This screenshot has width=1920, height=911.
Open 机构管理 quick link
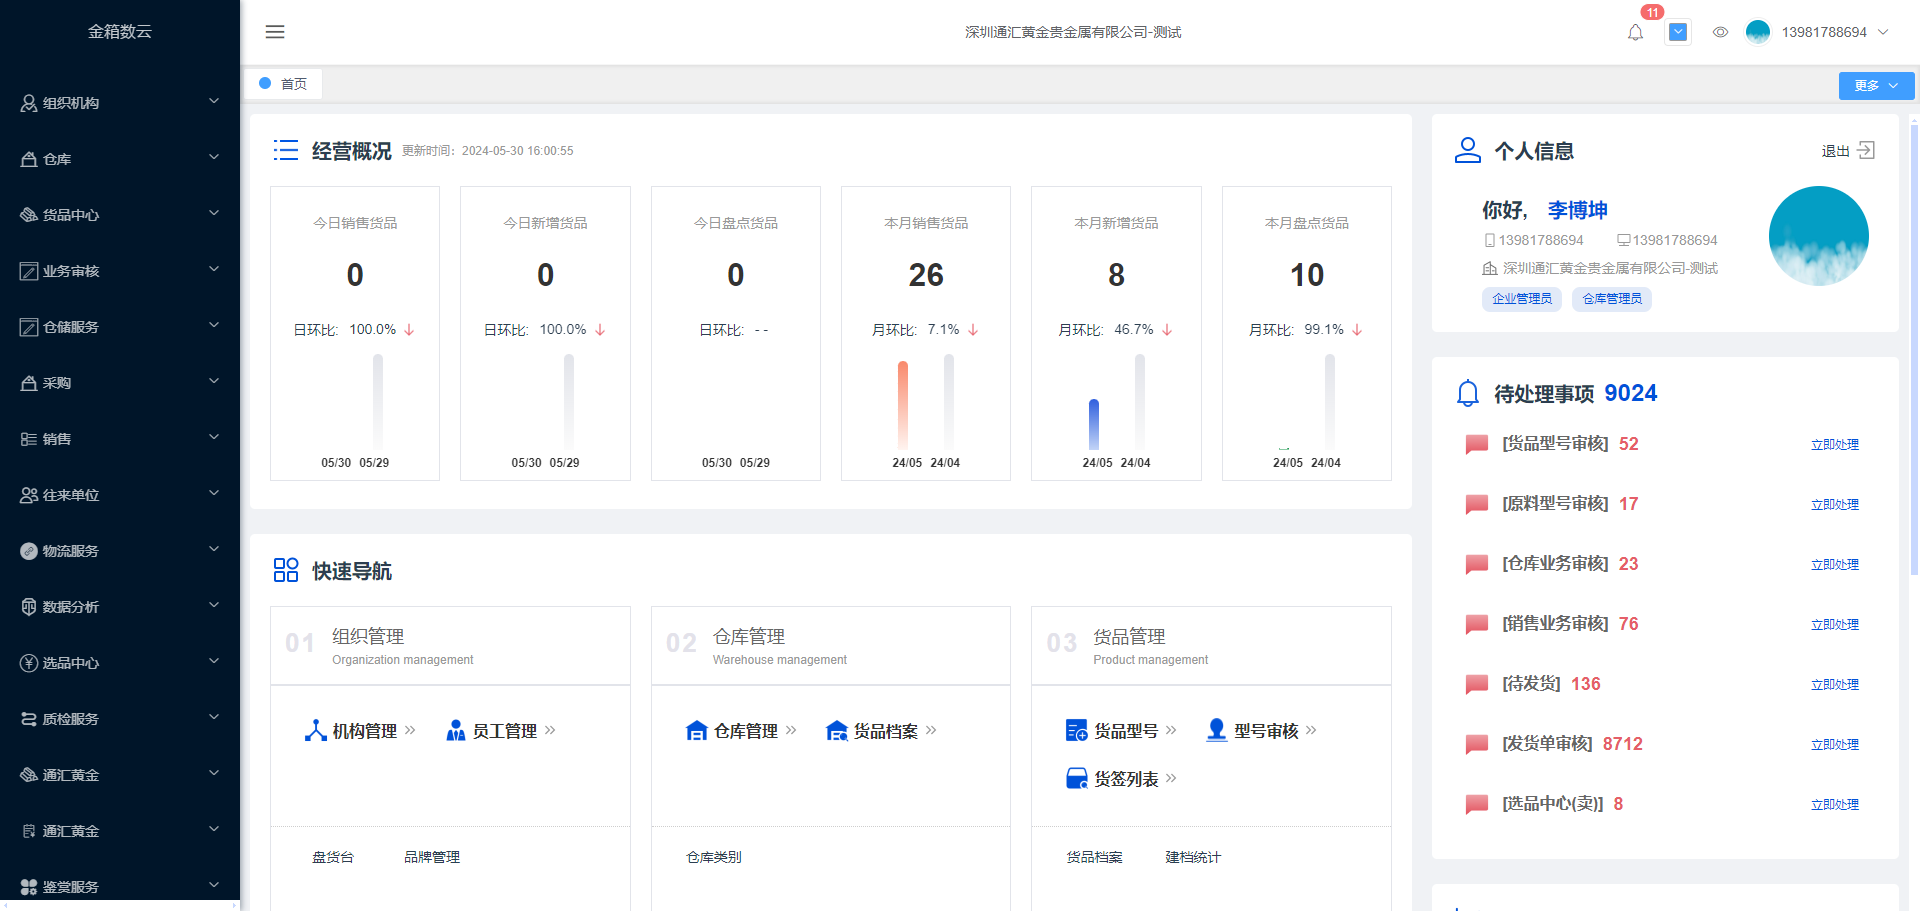pos(360,731)
